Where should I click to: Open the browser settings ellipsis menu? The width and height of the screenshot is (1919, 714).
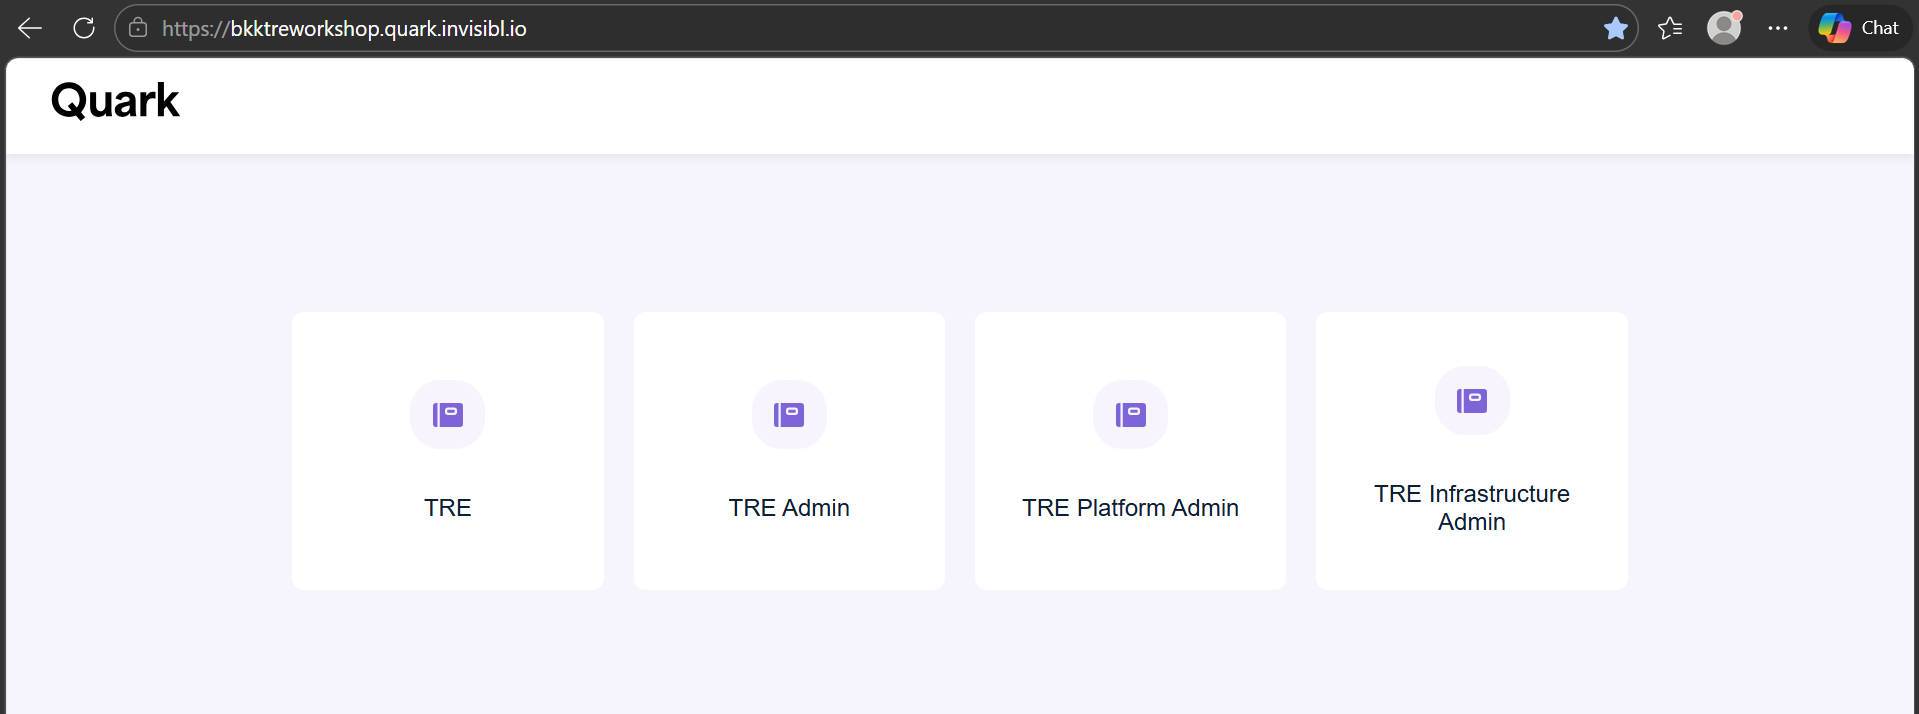(x=1777, y=28)
